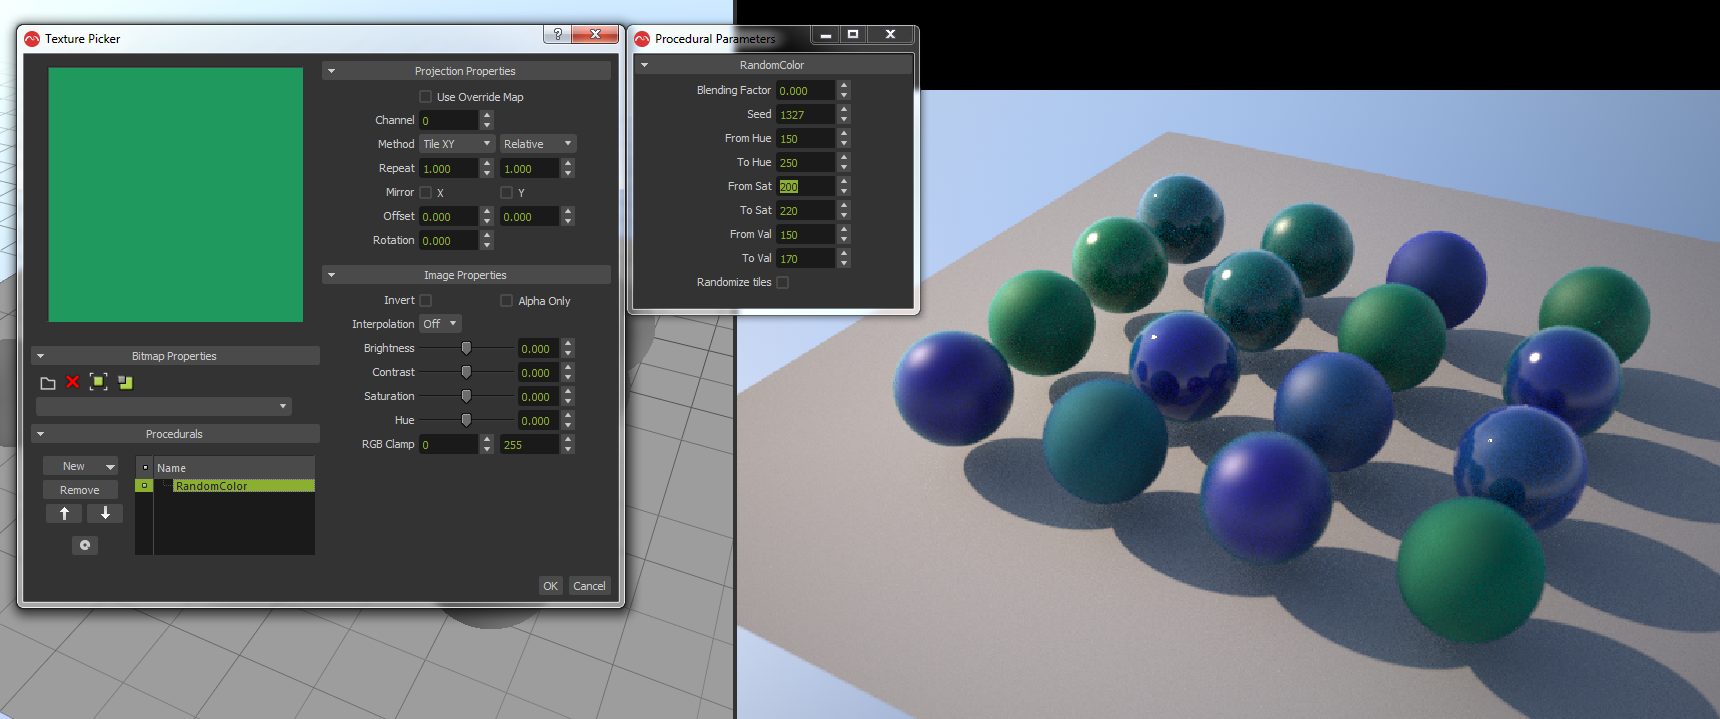Open the bitmap folder browse icon
The height and width of the screenshot is (719, 1720).
47,383
